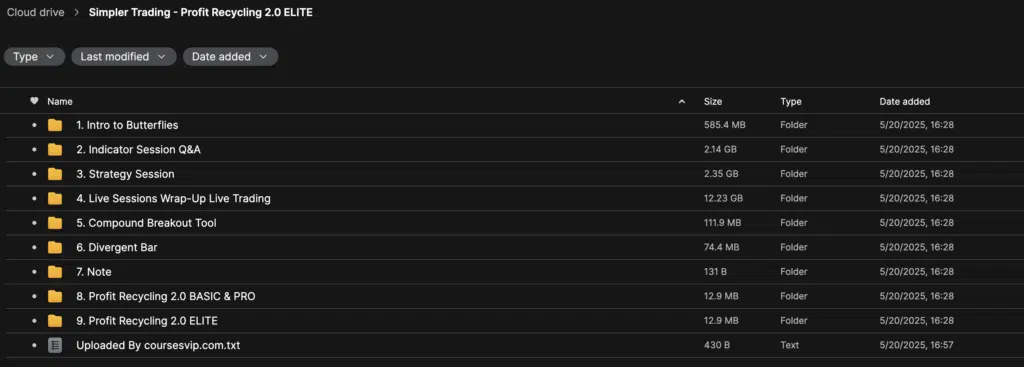Toggle the bullet marker beside Profit Recycling BASIC & PRO
The image size is (1024, 367).
click(x=35, y=297)
